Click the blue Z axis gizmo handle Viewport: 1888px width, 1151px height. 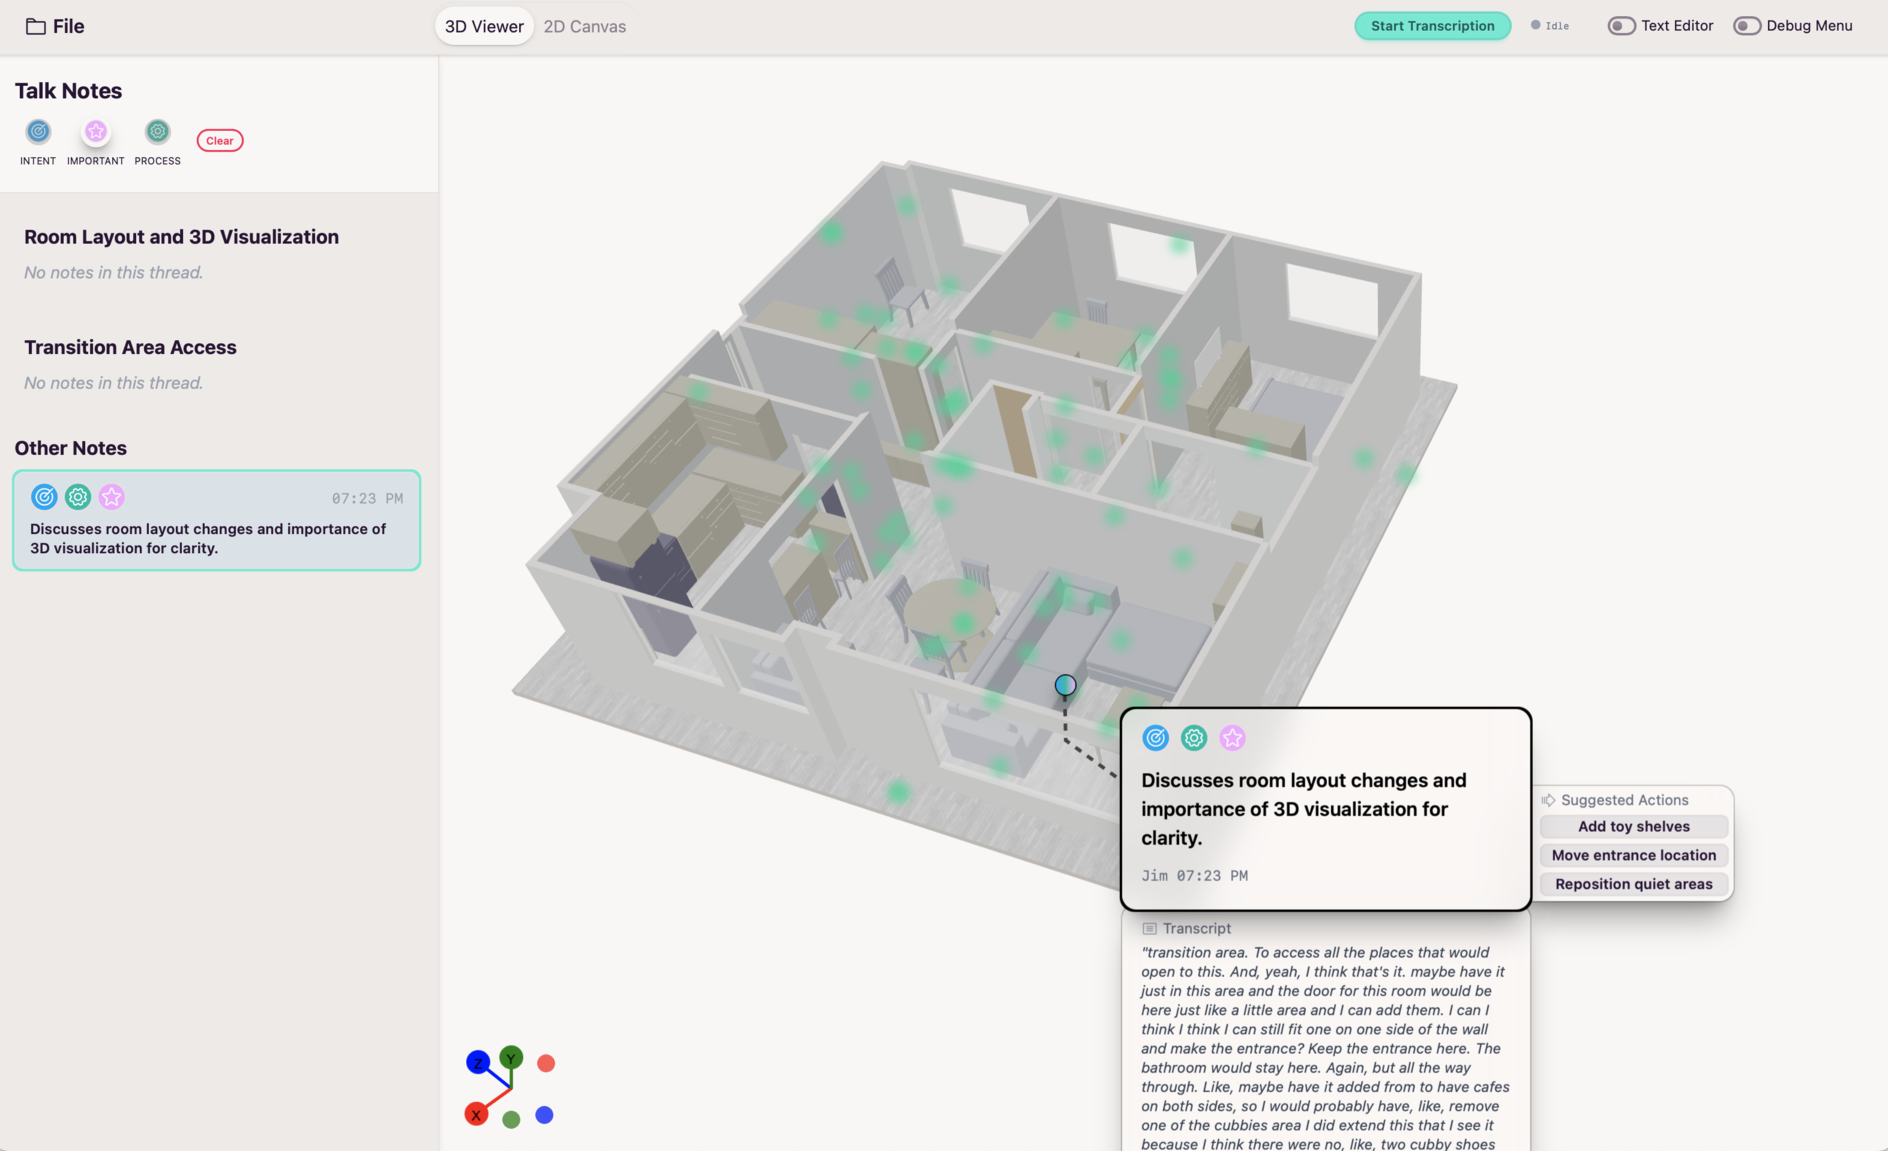pos(478,1062)
